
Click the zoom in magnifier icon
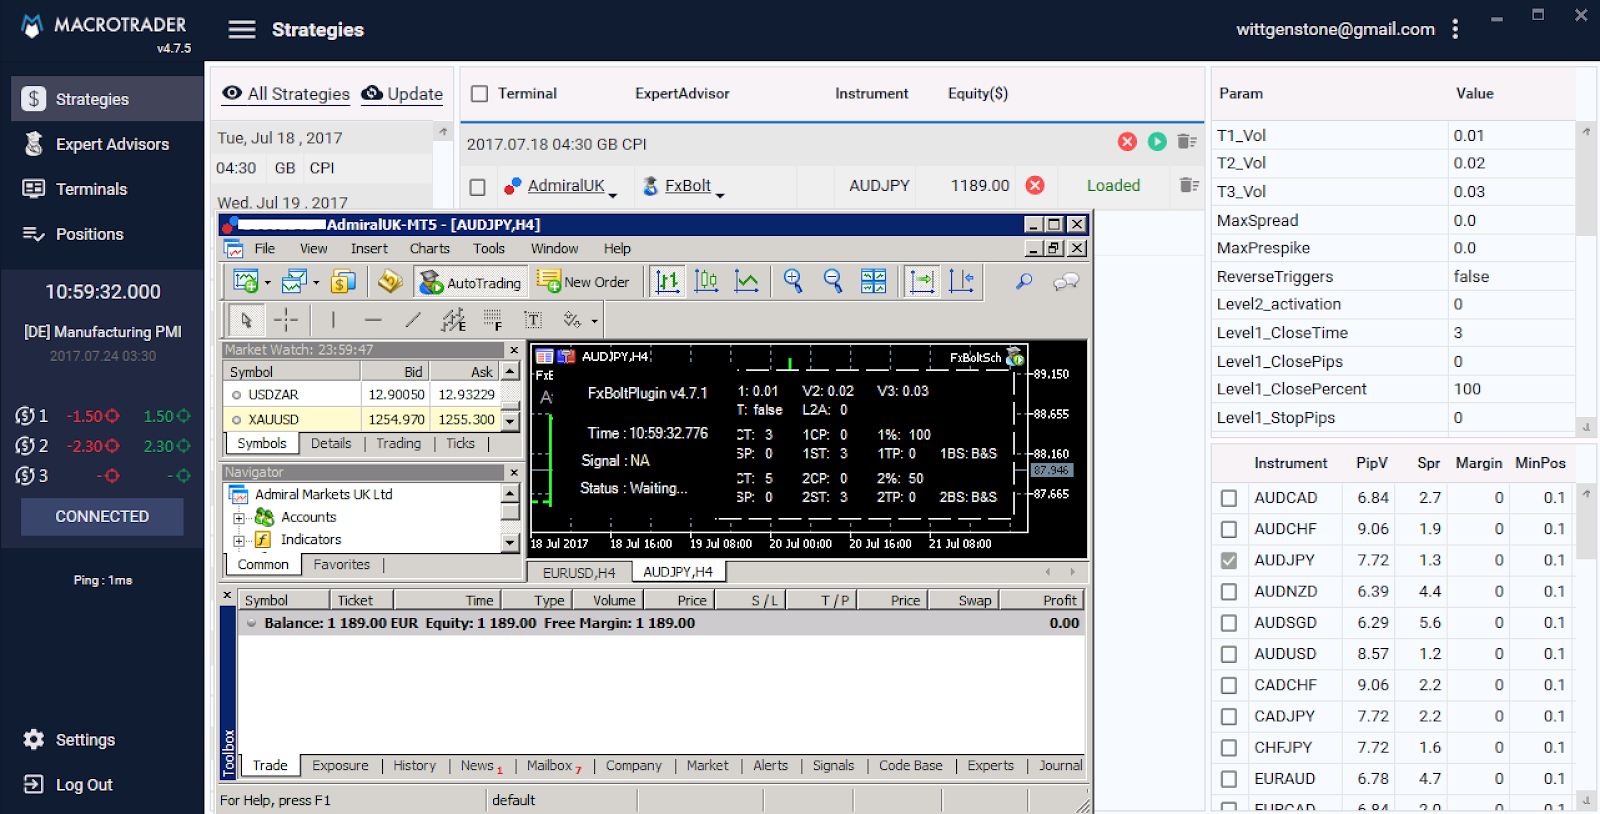[793, 282]
